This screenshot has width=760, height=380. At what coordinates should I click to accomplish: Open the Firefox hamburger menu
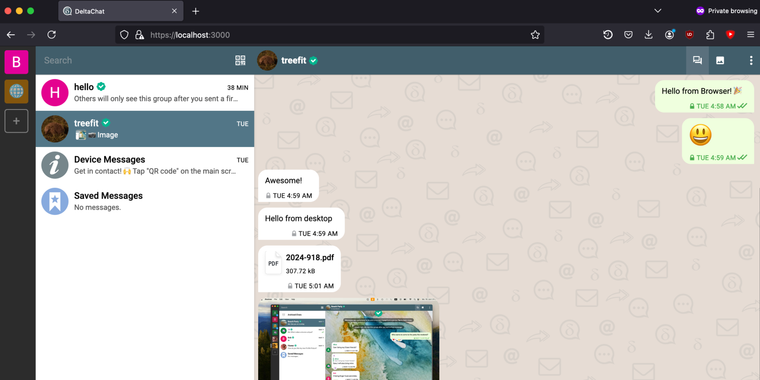[x=750, y=35]
